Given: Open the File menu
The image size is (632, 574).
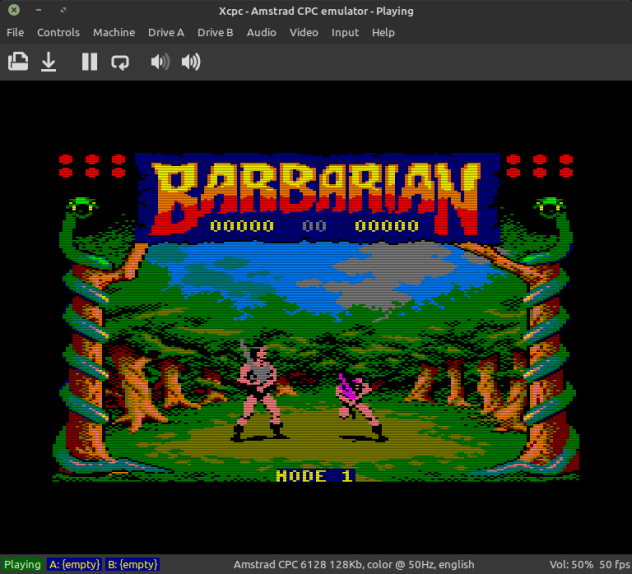Looking at the screenshot, I should 15,32.
